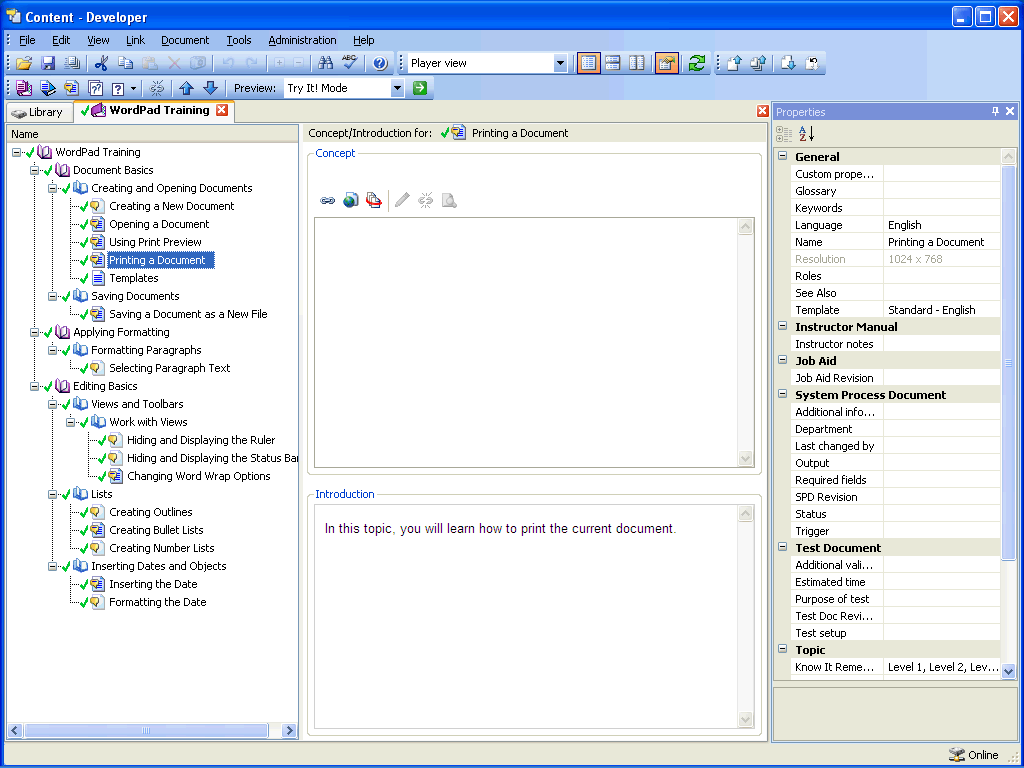The height and width of the screenshot is (768, 1024).
Task: Select the Templates tree item
Action: (134, 278)
